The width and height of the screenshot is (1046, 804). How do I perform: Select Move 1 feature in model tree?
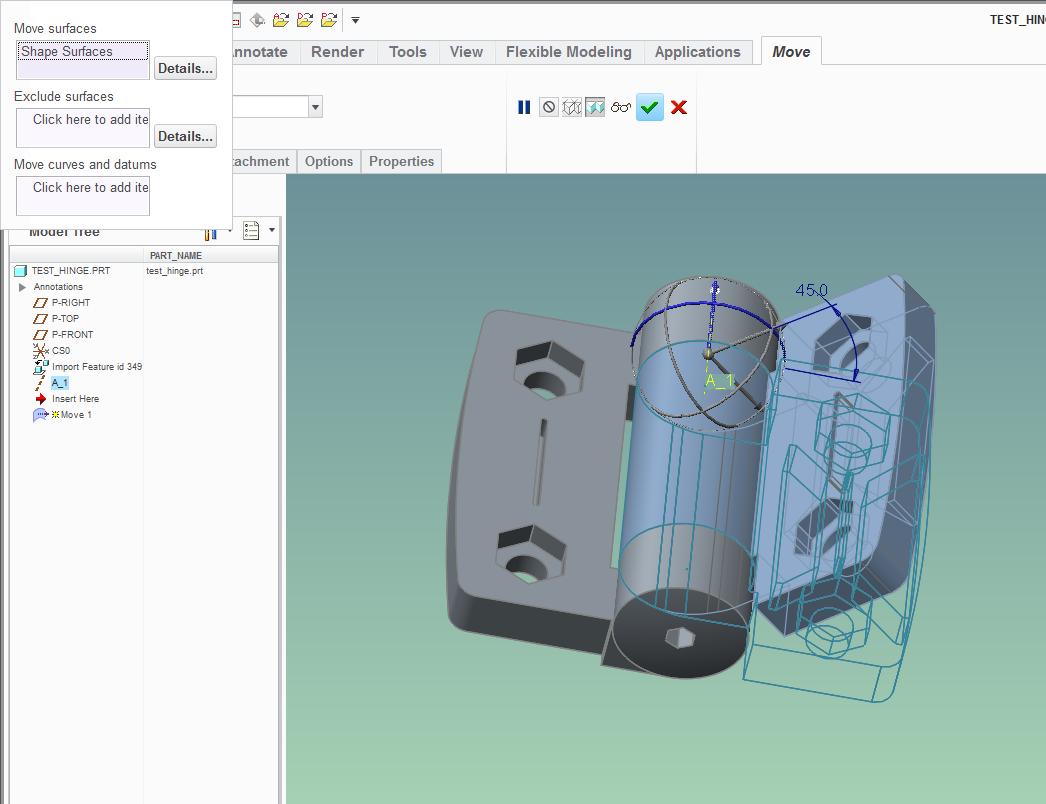click(76, 414)
